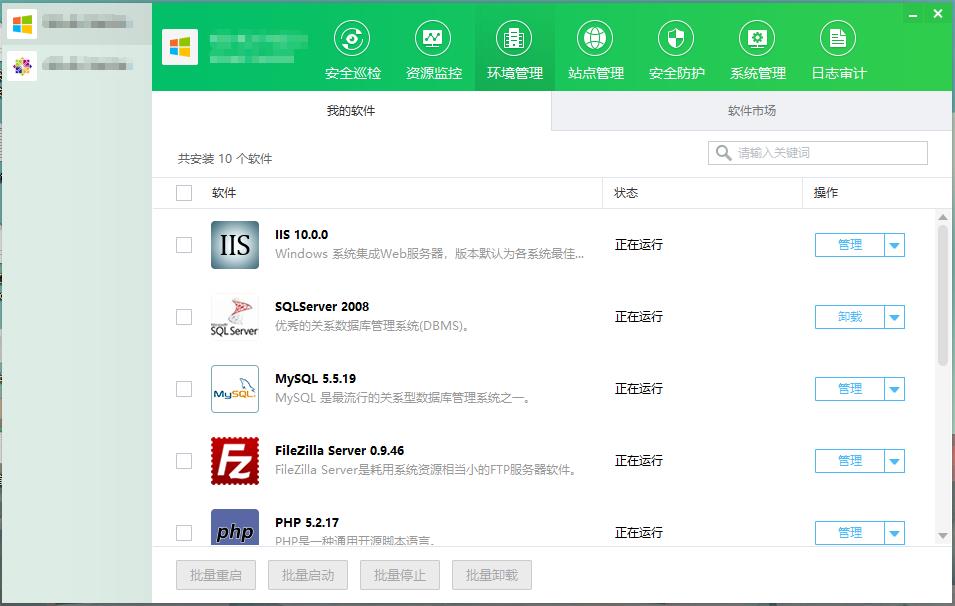Screen dimensions: 955x606
Task: Check the checkbox for MySQL 5.5.19
Action: click(183, 388)
